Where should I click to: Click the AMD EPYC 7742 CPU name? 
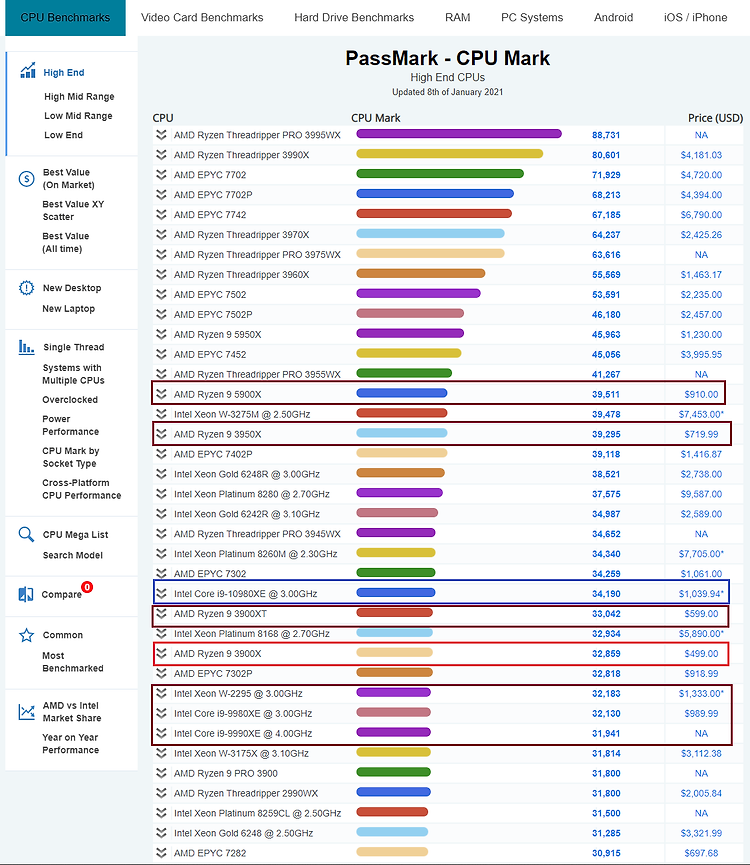pos(210,215)
